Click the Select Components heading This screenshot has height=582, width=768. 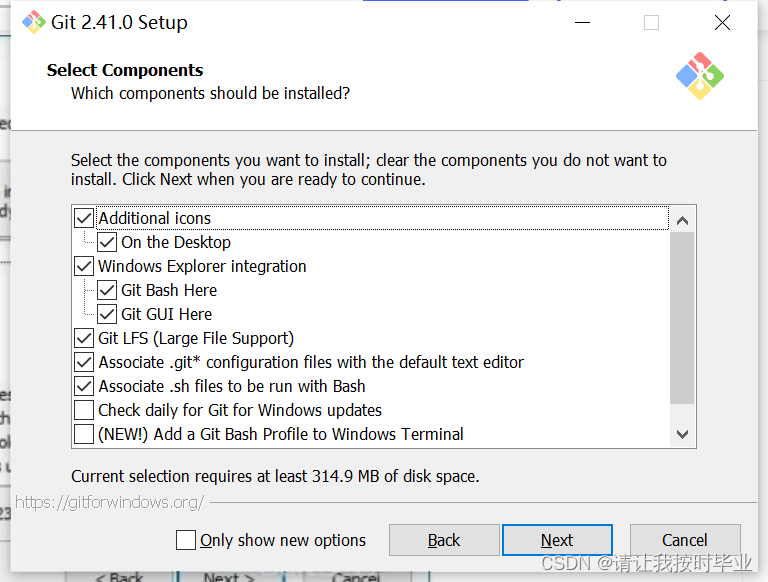pos(125,70)
